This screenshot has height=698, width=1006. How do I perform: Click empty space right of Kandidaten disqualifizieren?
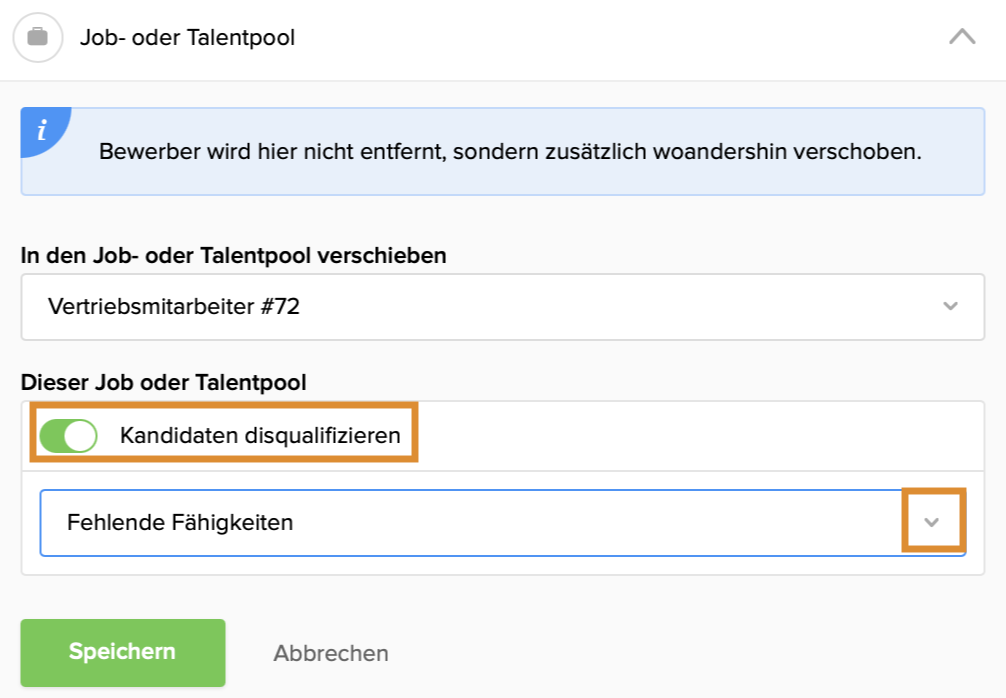(x=700, y=436)
